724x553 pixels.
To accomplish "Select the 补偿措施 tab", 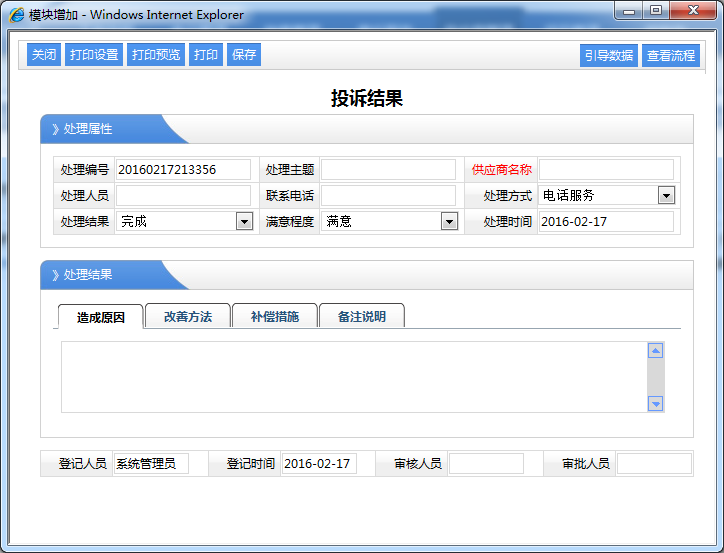I will click(274, 317).
